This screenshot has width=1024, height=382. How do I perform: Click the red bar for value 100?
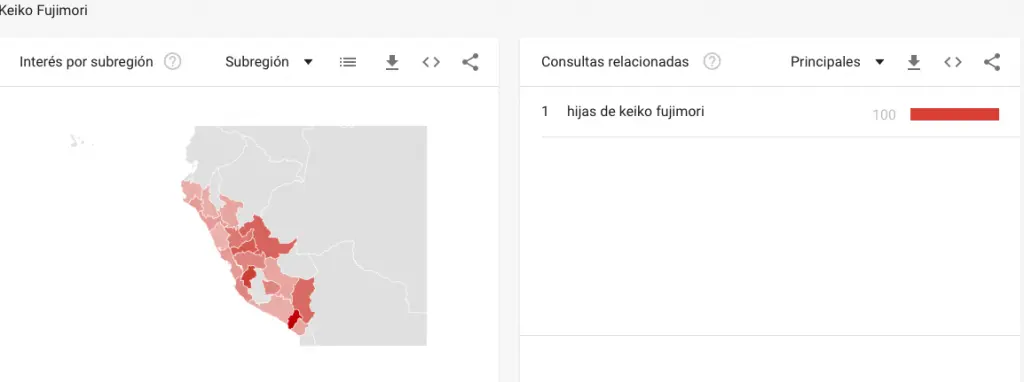click(x=955, y=114)
